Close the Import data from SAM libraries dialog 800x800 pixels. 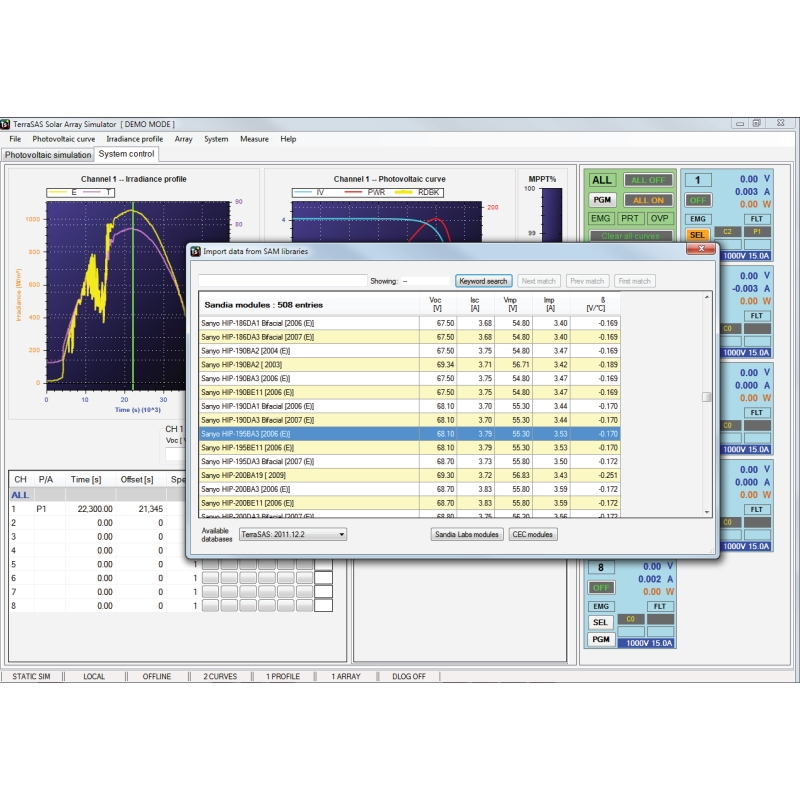pos(701,248)
